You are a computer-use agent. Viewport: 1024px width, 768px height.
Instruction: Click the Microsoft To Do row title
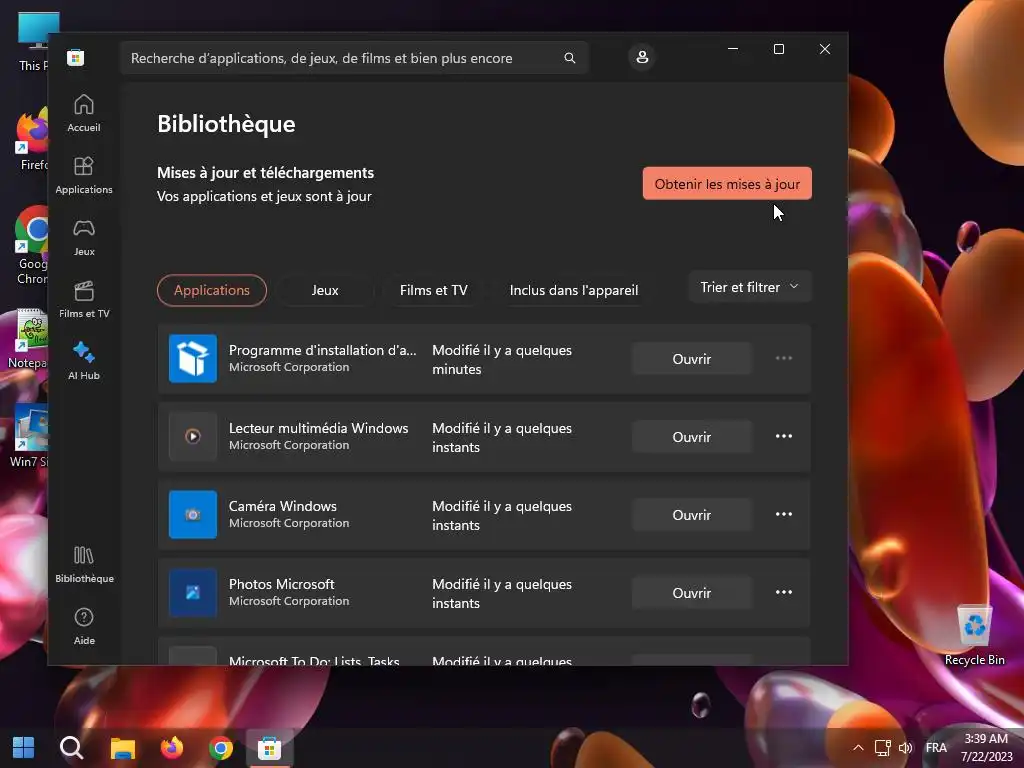(x=313, y=660)
